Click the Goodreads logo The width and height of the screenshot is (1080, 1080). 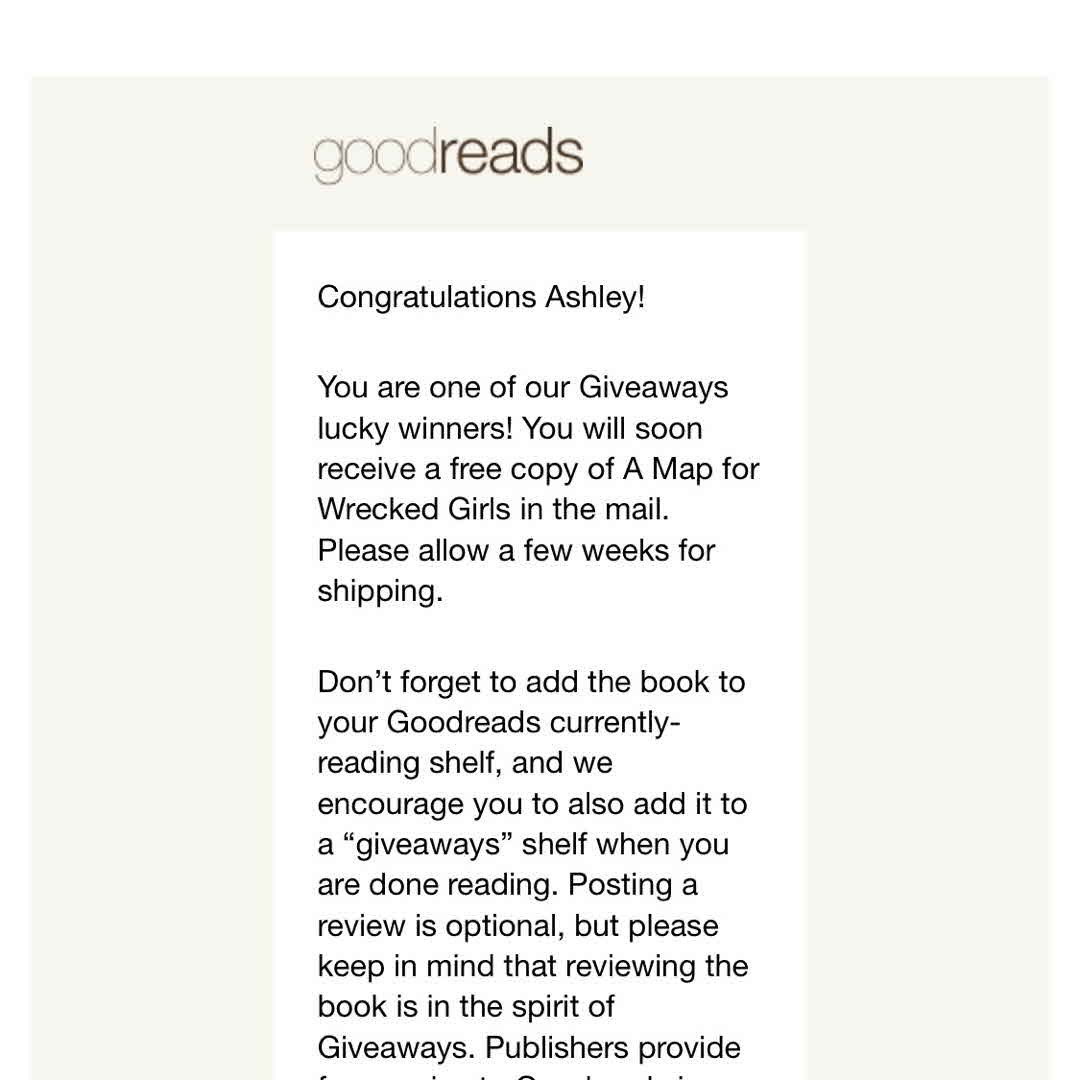point(448,156)
